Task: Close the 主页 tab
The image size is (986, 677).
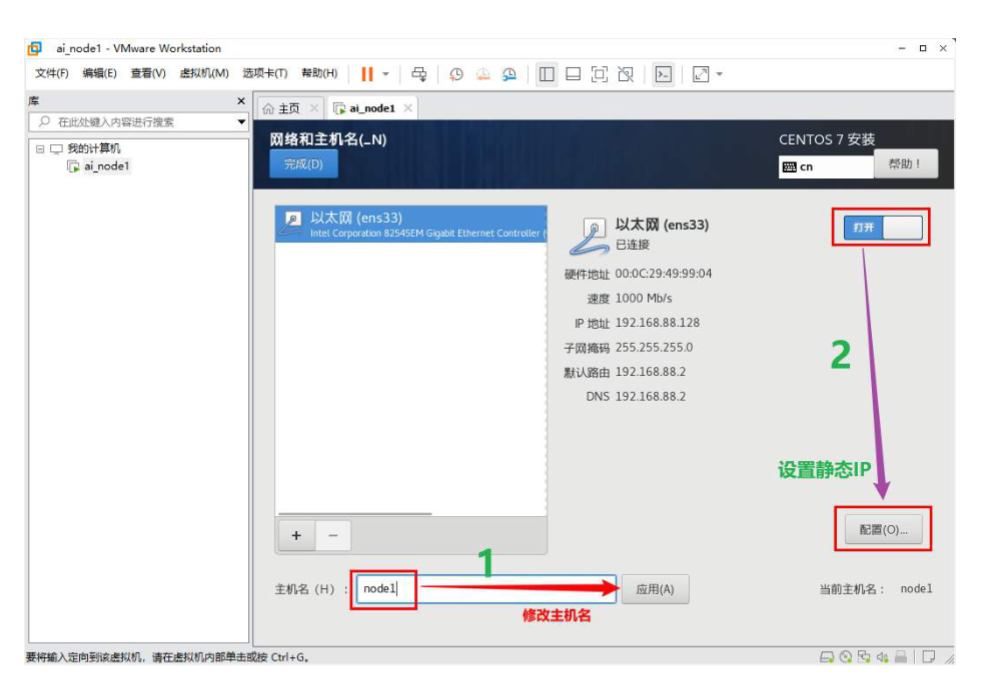Action: point(314,108)
